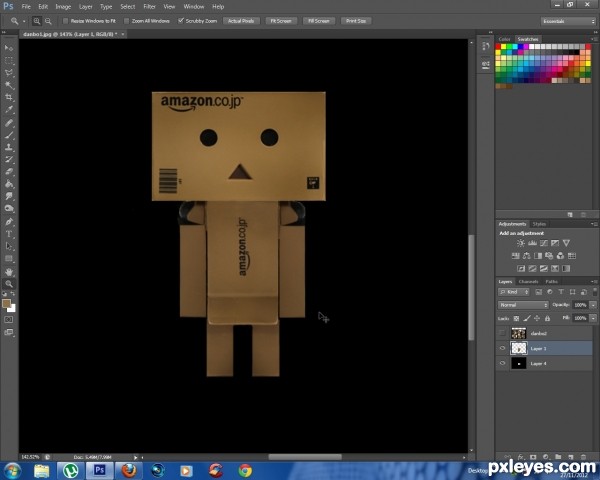Hide Layer 4 using its eye icon
This screenshot has width=600, height=480.
click(x=502, y=363)
